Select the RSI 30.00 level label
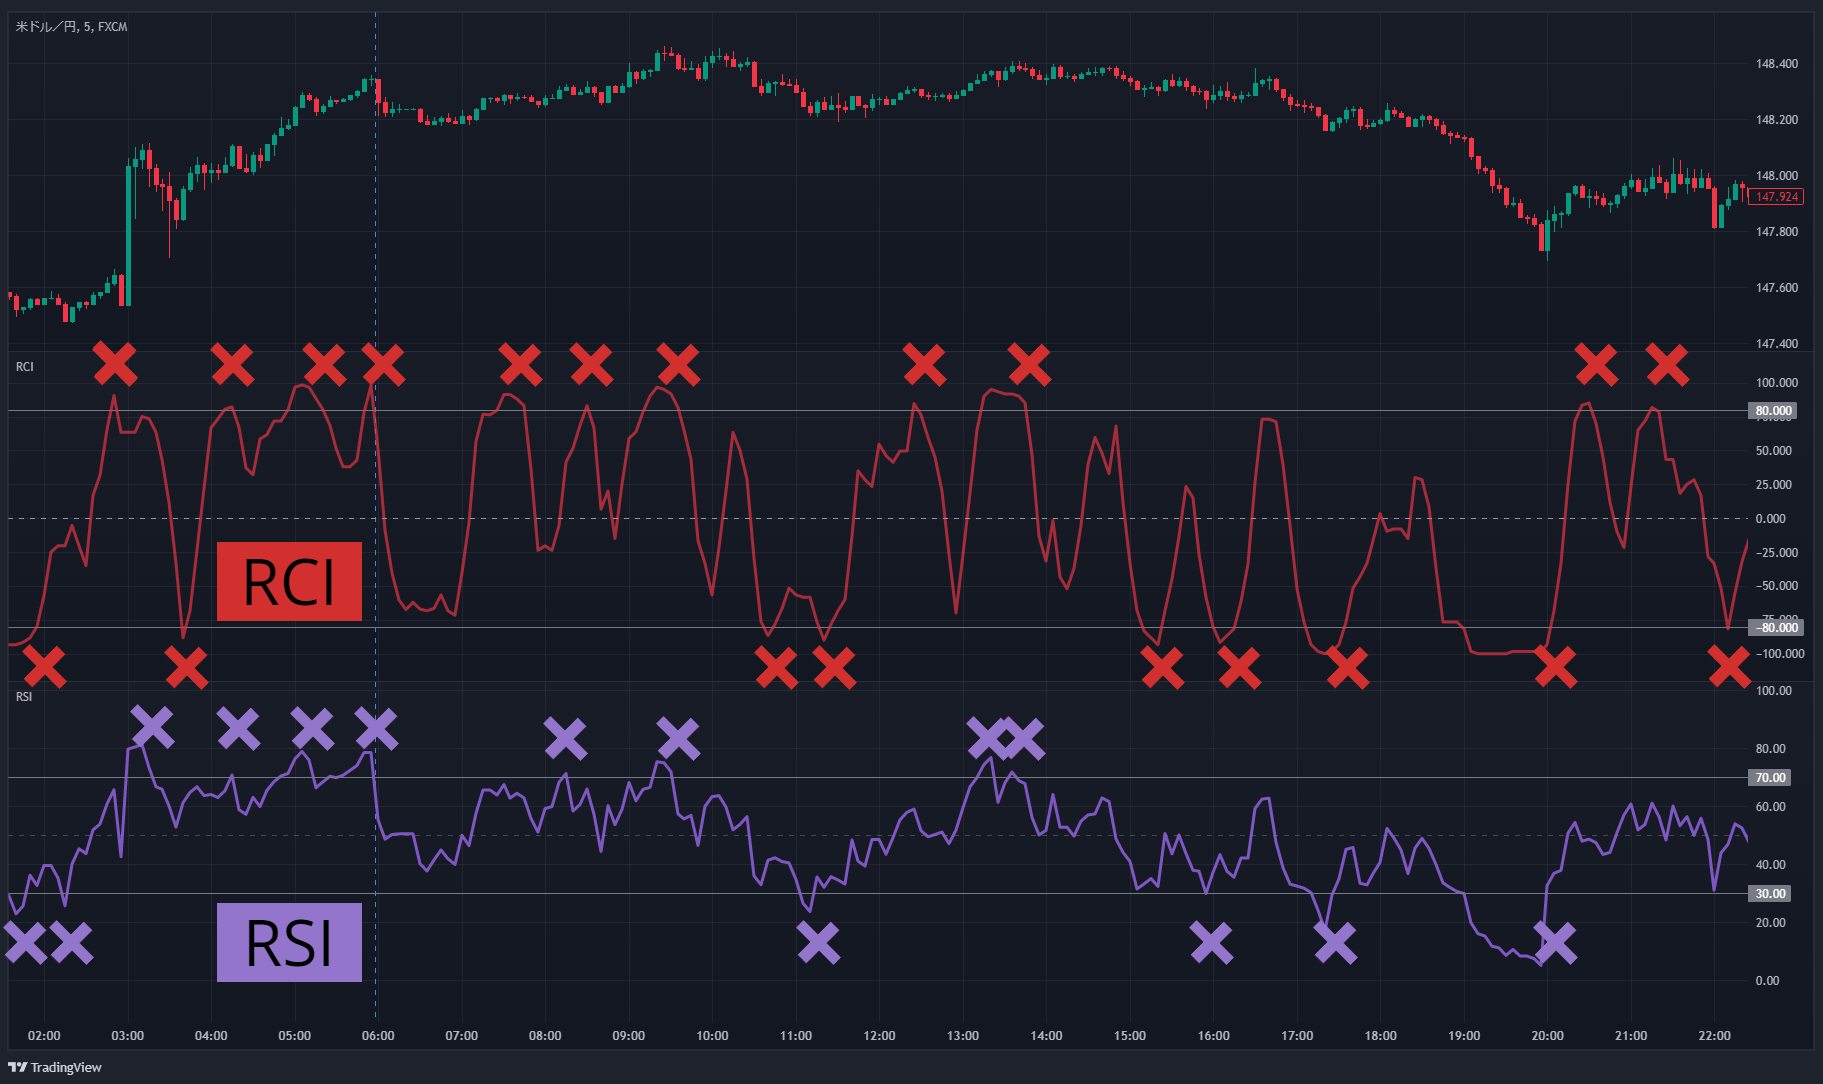Viewport: 1823px width, 1084px height. 1769,894
